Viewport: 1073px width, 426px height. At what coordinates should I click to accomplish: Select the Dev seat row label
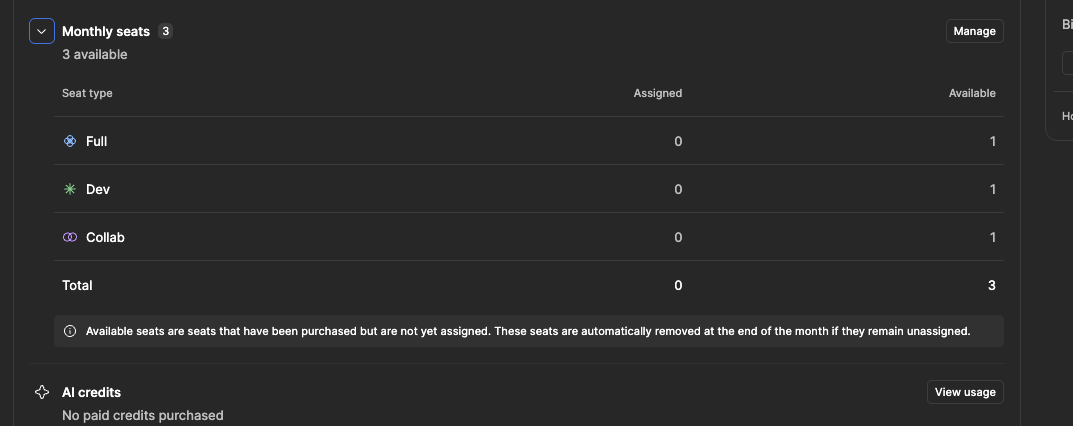pos(98,189)
